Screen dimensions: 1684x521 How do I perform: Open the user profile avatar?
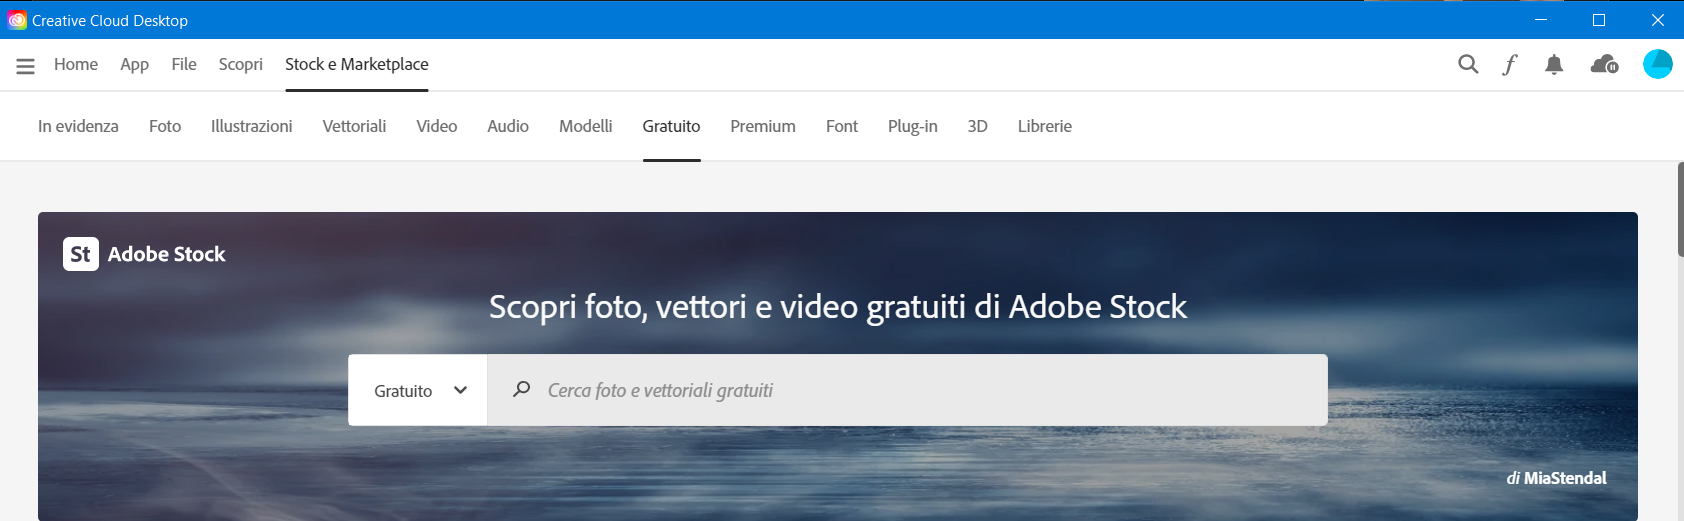(1658, 64)
